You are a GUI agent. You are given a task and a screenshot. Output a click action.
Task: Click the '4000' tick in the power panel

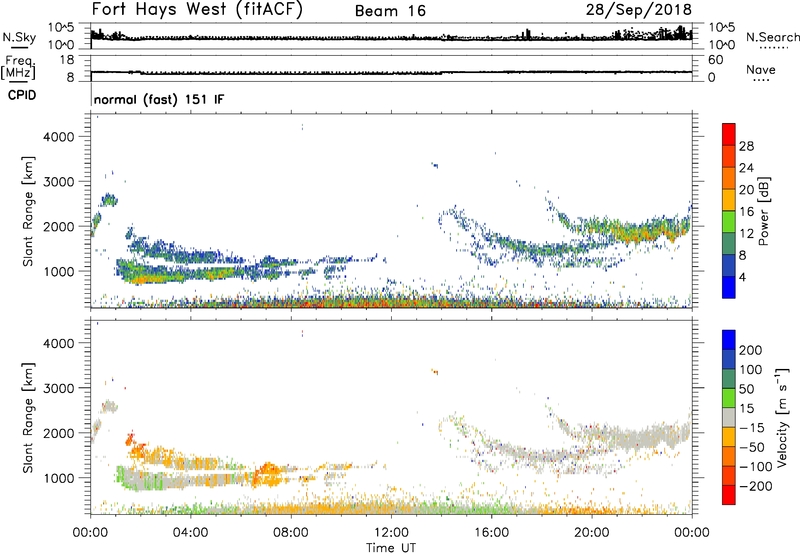(x=59, y=137)
